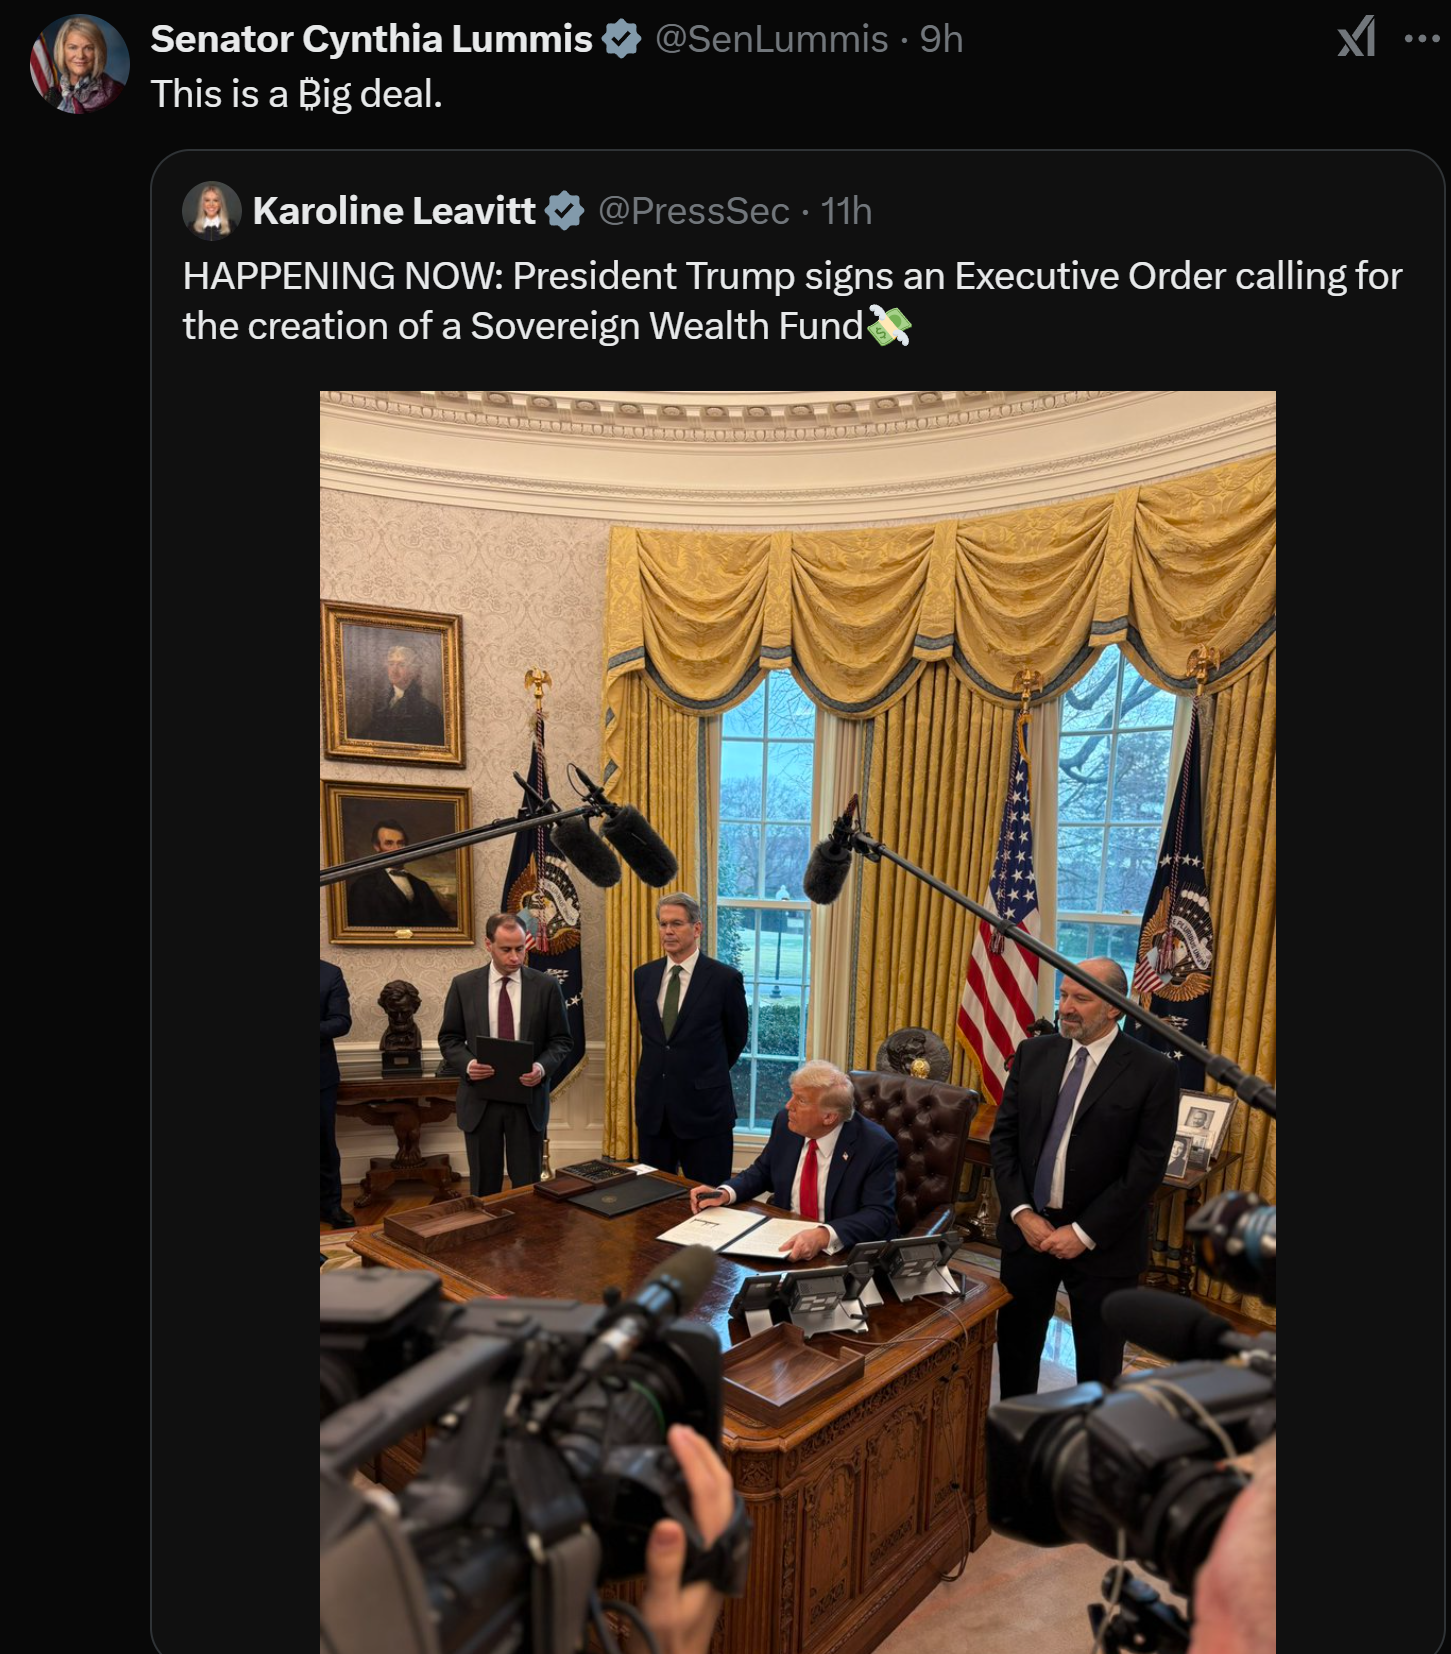This screenshot has width=1451, height=1654.
Task: Enlarge the Oval Office signing photo
Action: coord(798,1022)
